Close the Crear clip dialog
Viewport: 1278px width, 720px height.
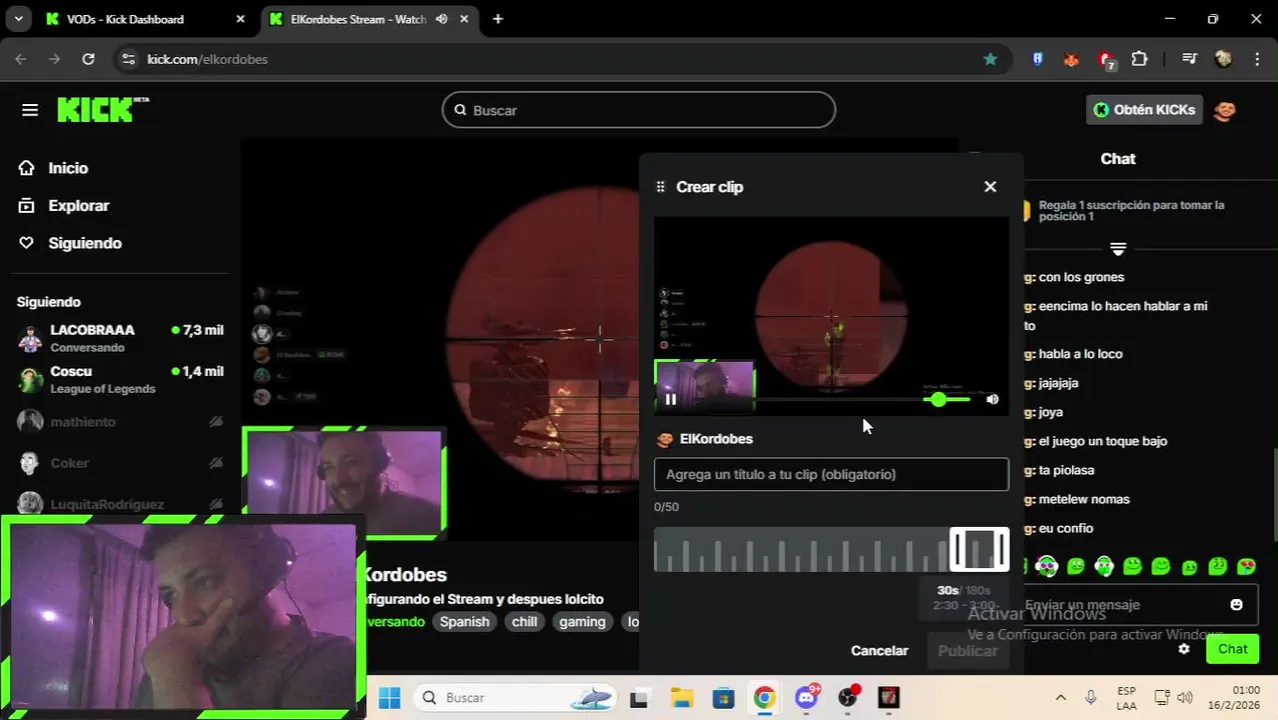coord(990,187)
